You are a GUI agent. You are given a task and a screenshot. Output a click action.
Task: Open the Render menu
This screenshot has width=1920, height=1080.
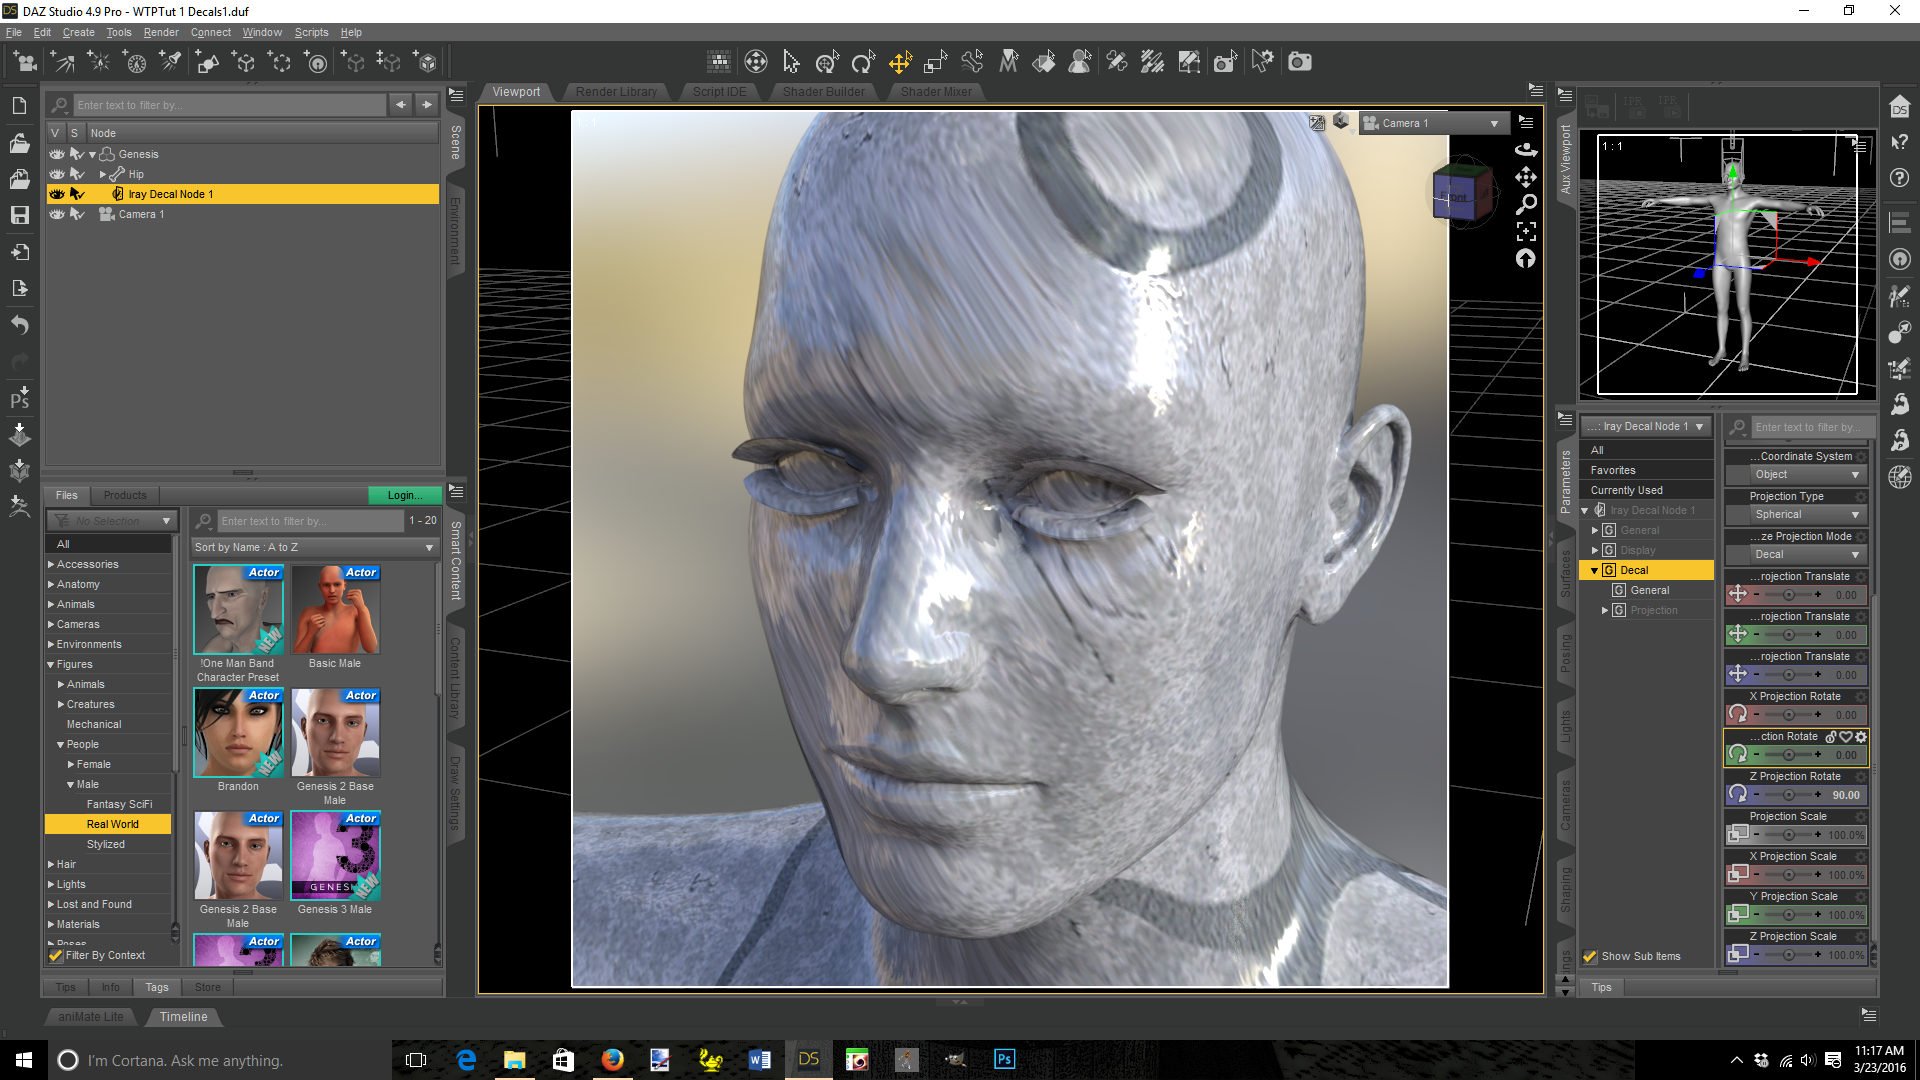(x=161, y=32)
